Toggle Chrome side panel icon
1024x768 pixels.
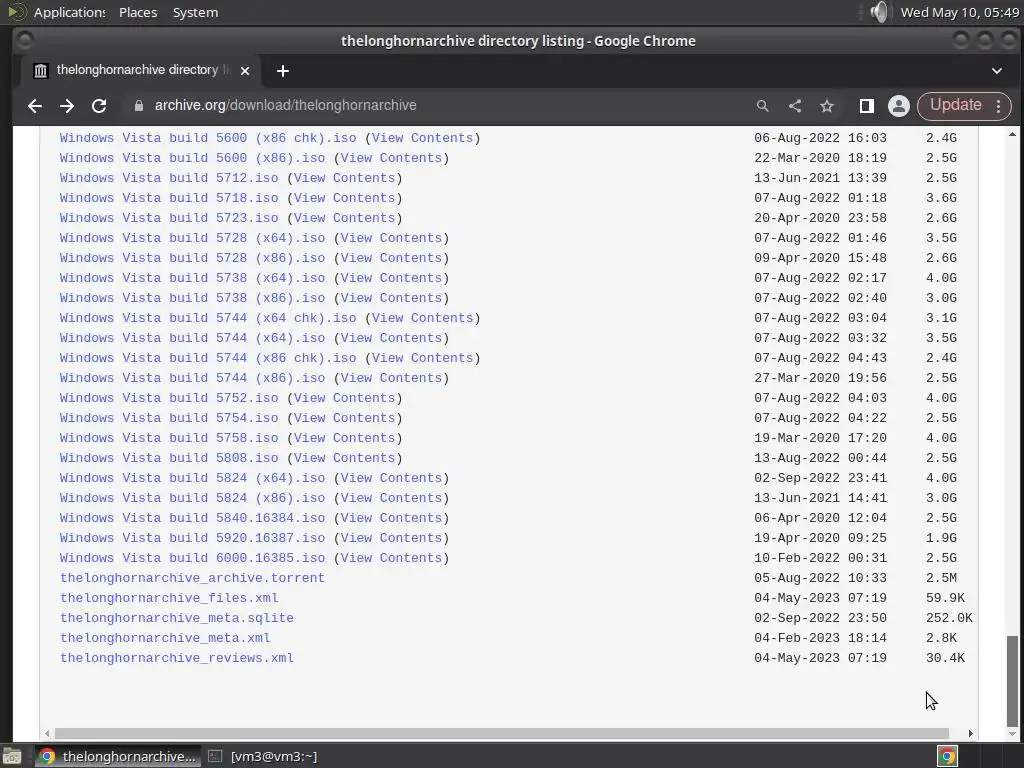[x=867, y=106]
